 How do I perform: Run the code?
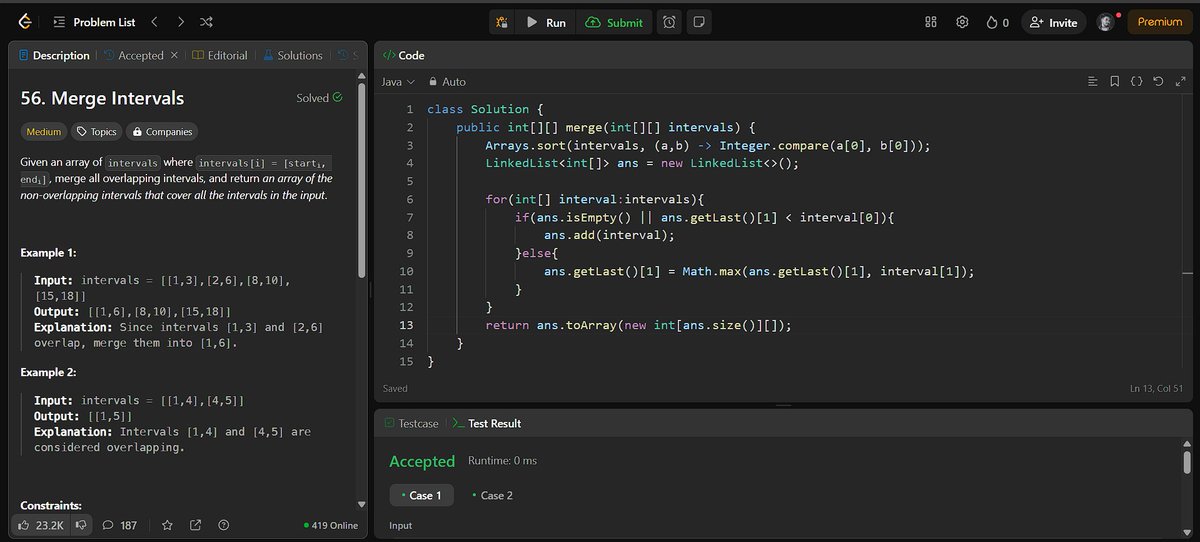coord(547,22)
